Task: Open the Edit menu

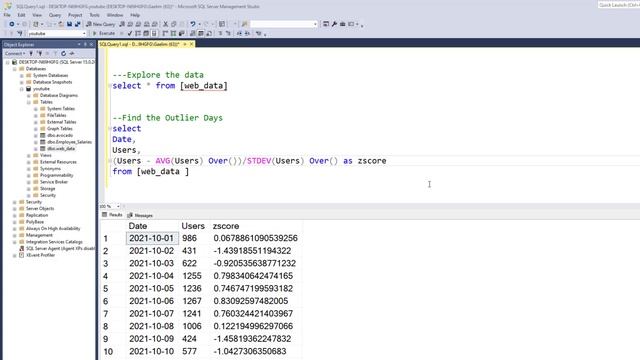Action: coord(21,15)
